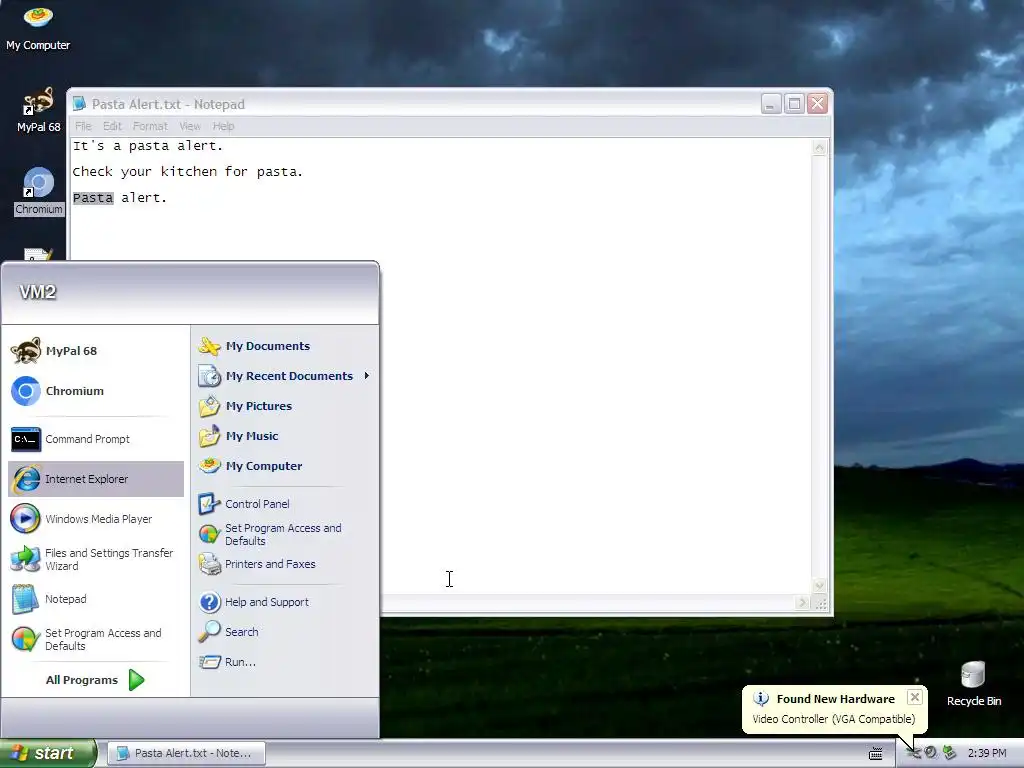The height and width of the screenshot is (768, 1024).
Task: Open Help and Support
Action: 285,602
